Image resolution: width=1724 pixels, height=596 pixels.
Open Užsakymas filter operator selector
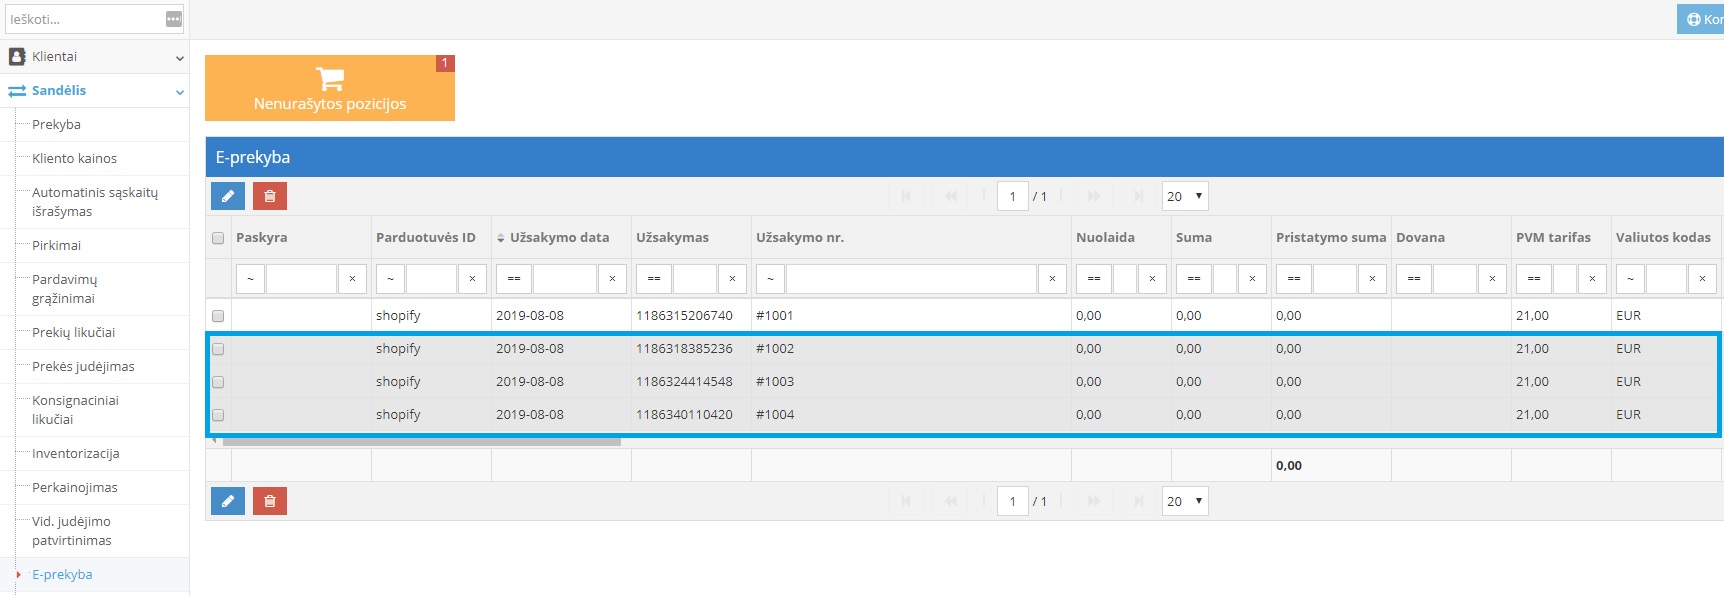[x=654, y=279]
